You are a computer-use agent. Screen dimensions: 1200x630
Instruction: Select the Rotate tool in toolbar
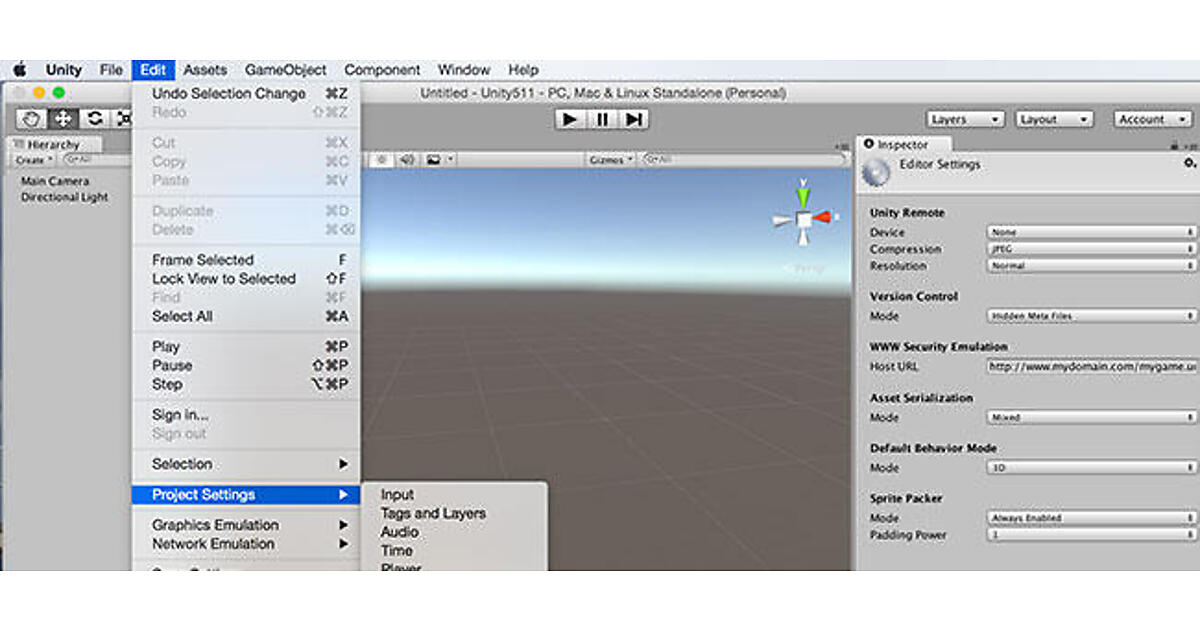tap(95, 119)
